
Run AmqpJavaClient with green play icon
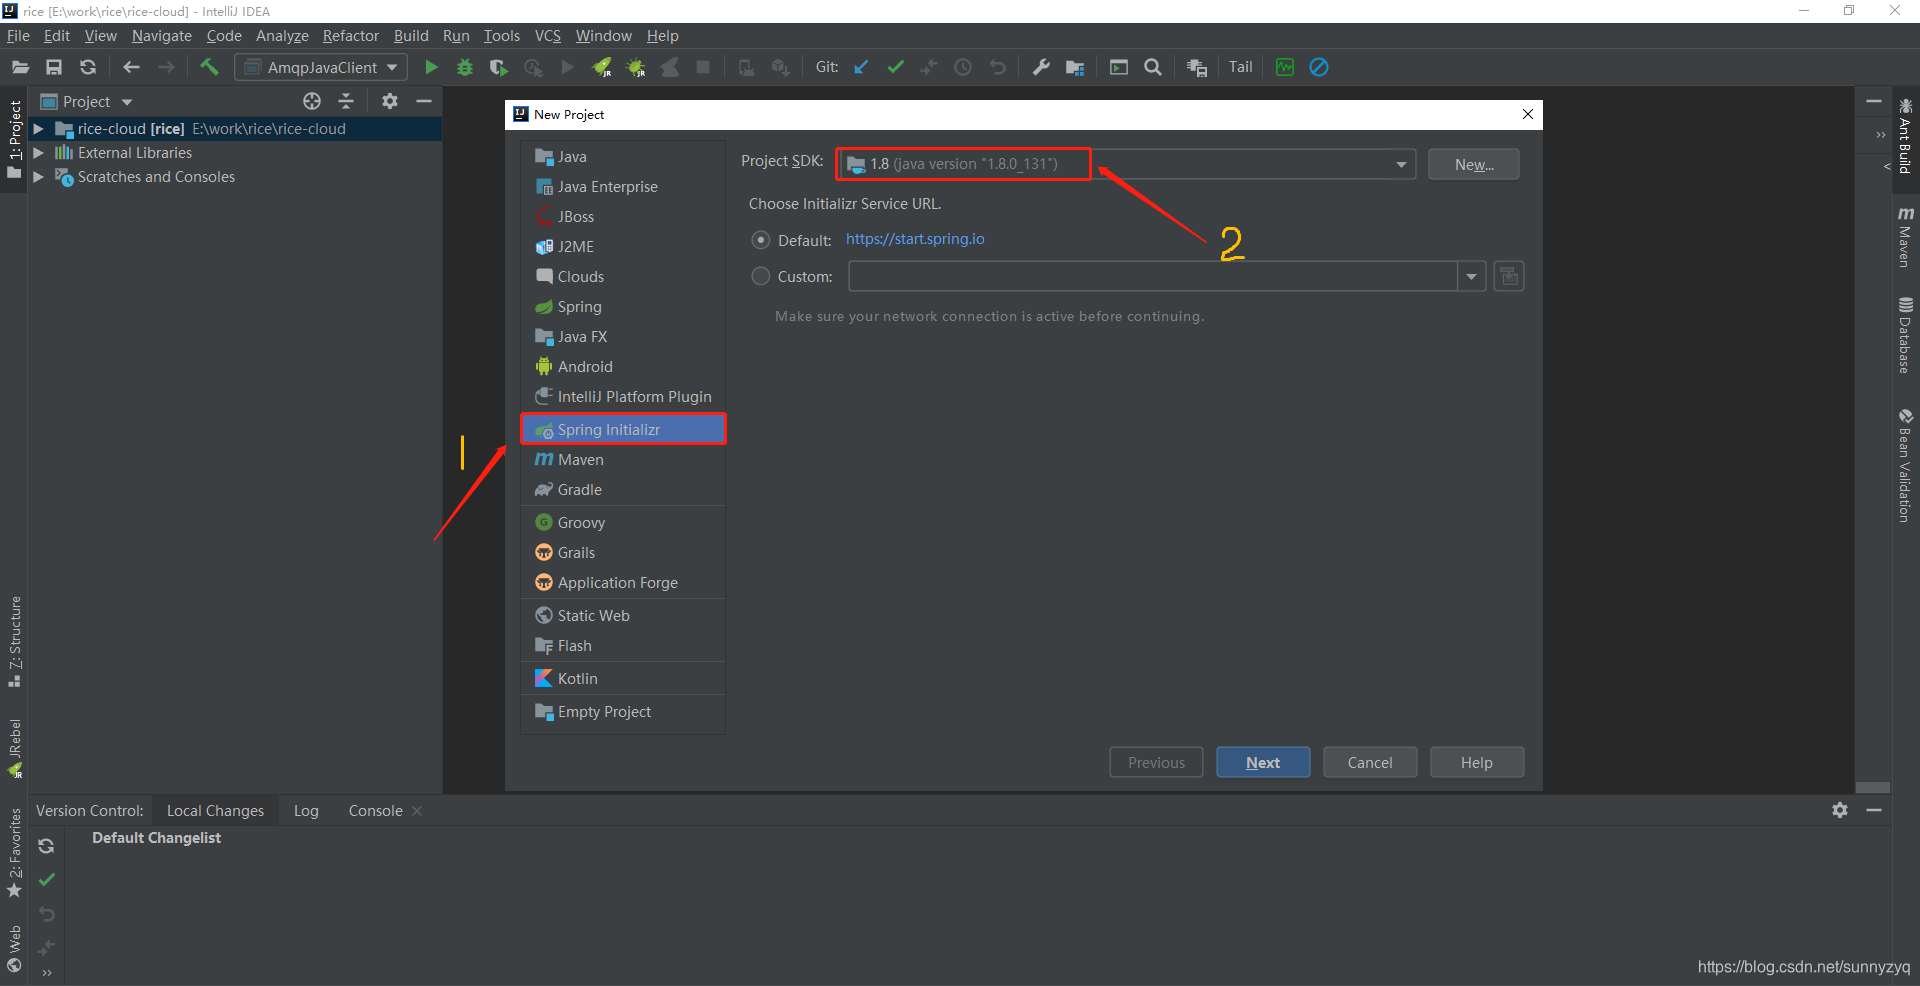point(431,67)
